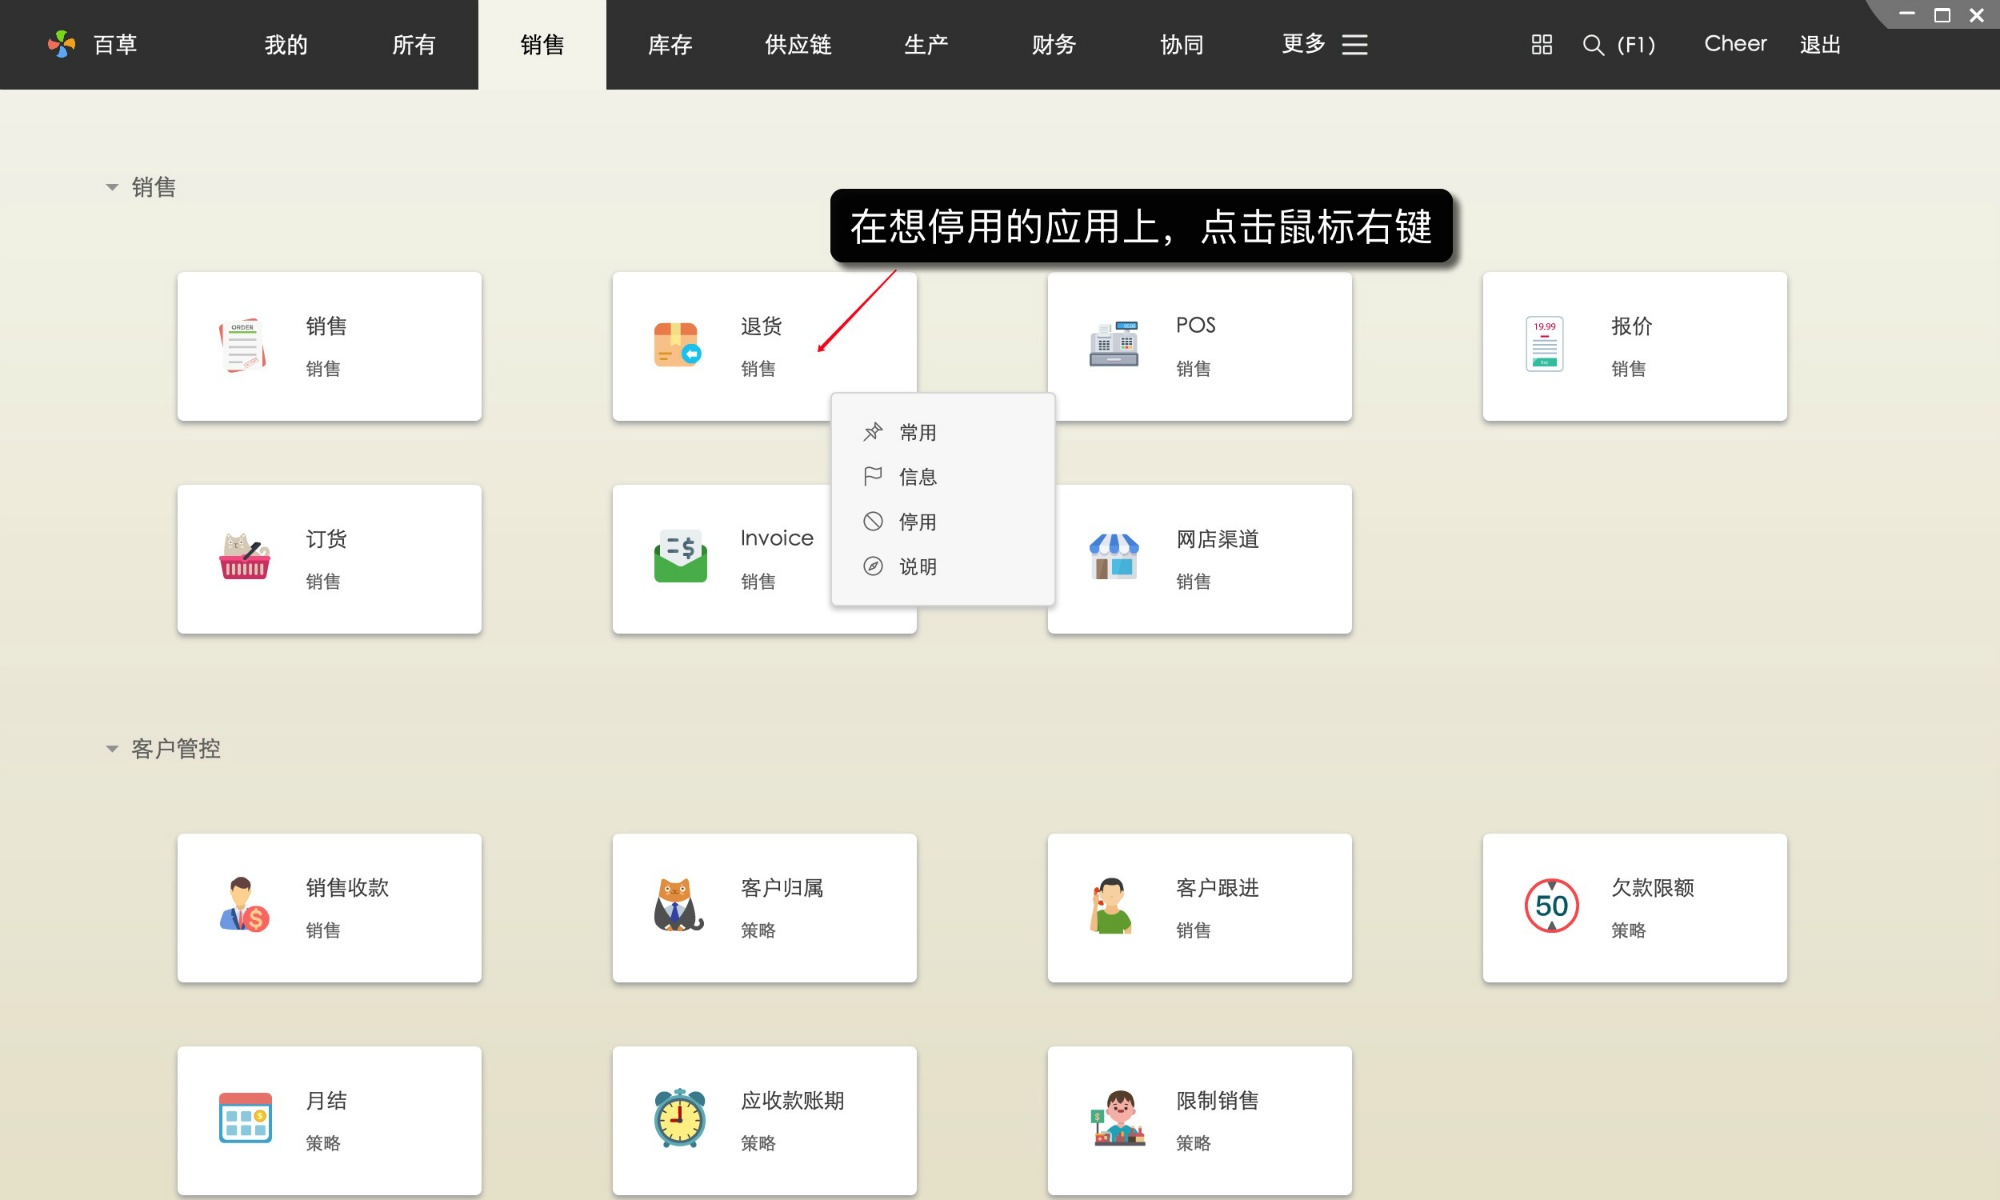Open the 网店渠道 storefront icon
This screenshot has height=1200, width=2000.
click(1114, 556)
